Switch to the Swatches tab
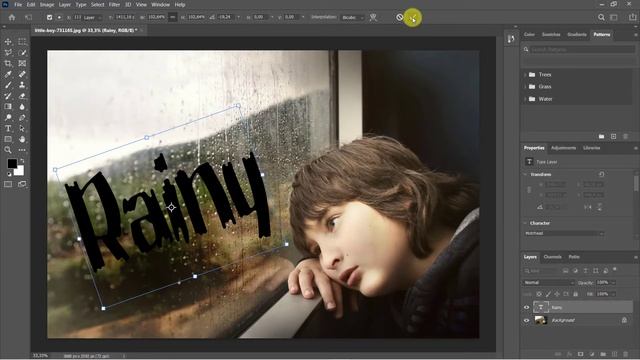Screen dimensions: 640x360 point(551,35)
